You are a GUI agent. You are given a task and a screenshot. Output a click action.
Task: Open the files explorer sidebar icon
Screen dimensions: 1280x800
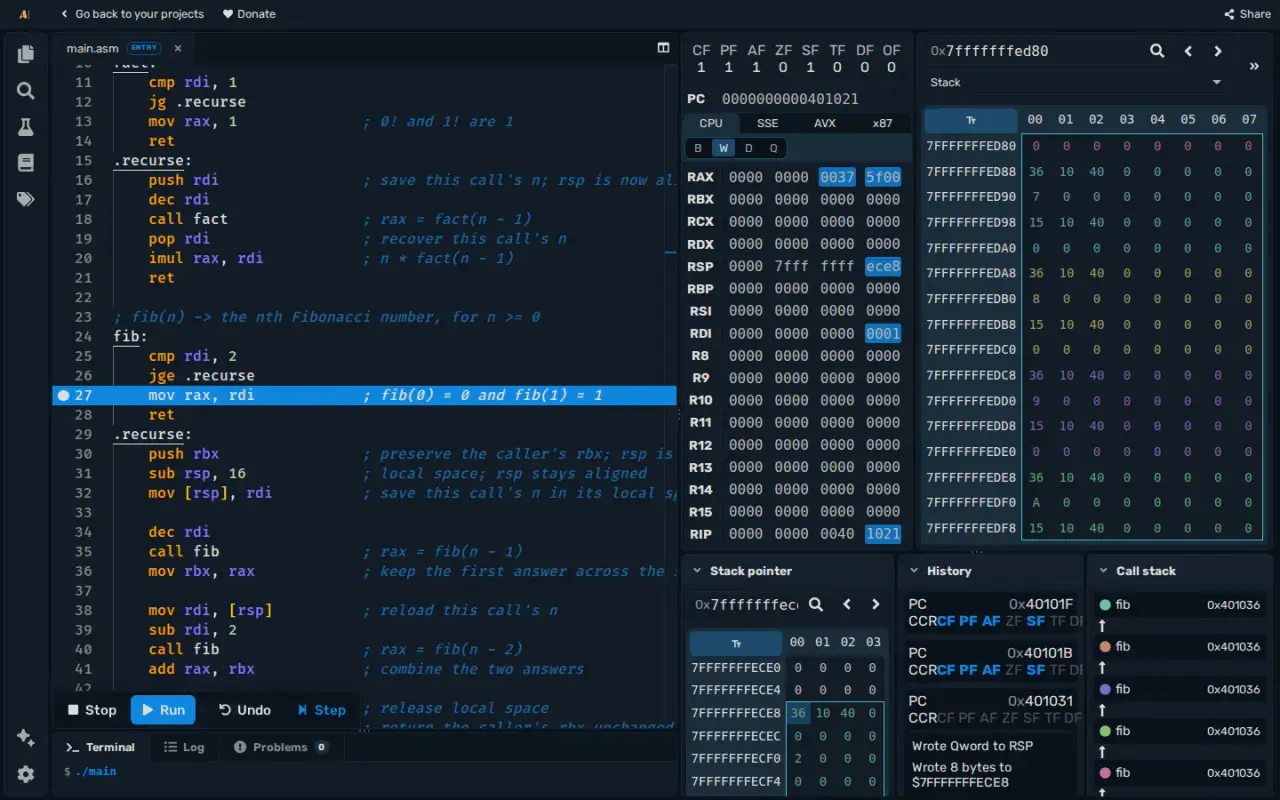[x=26, y=54]
